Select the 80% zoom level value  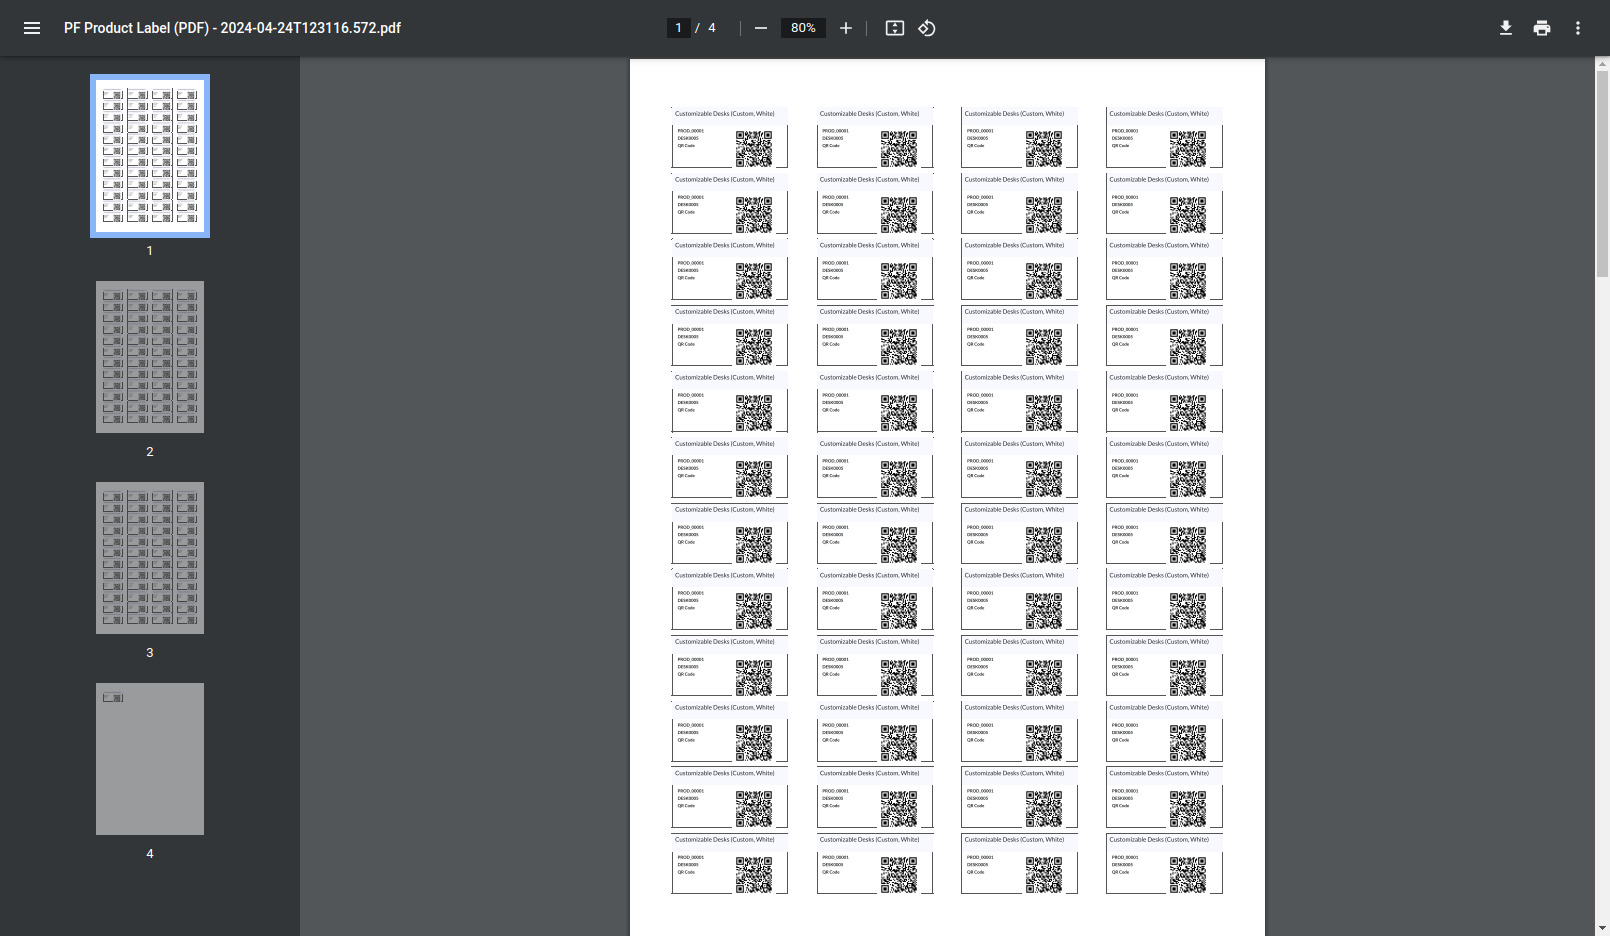pos(803,28)
